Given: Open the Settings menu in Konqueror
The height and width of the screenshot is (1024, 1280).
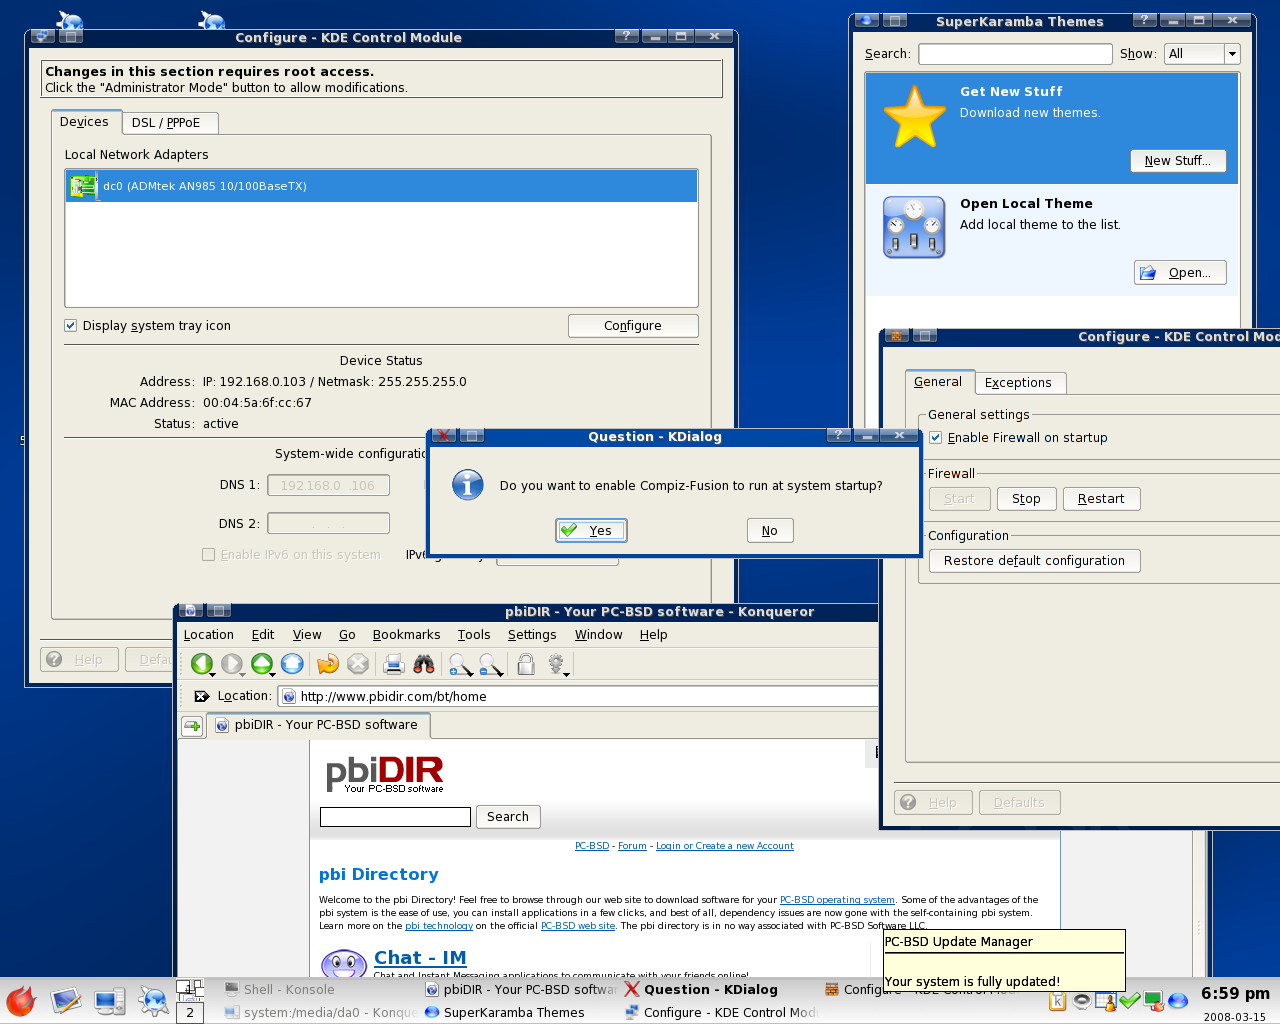Looking at the screenshot, I should click(x=532, y=635).
